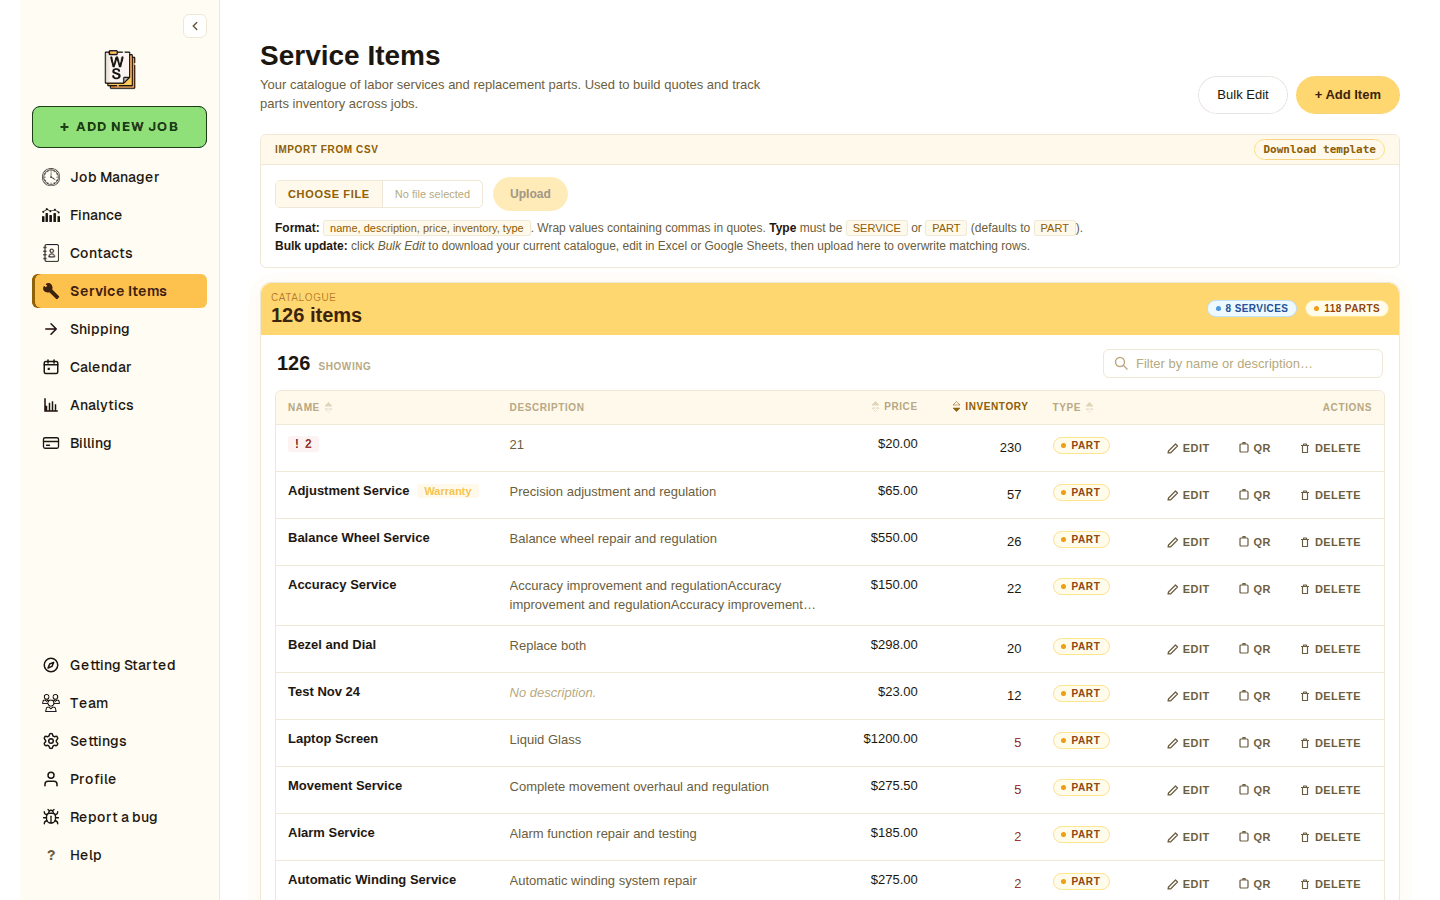
Task: Click the 8 SERVICES filter badge
Action: point(1252,308)
